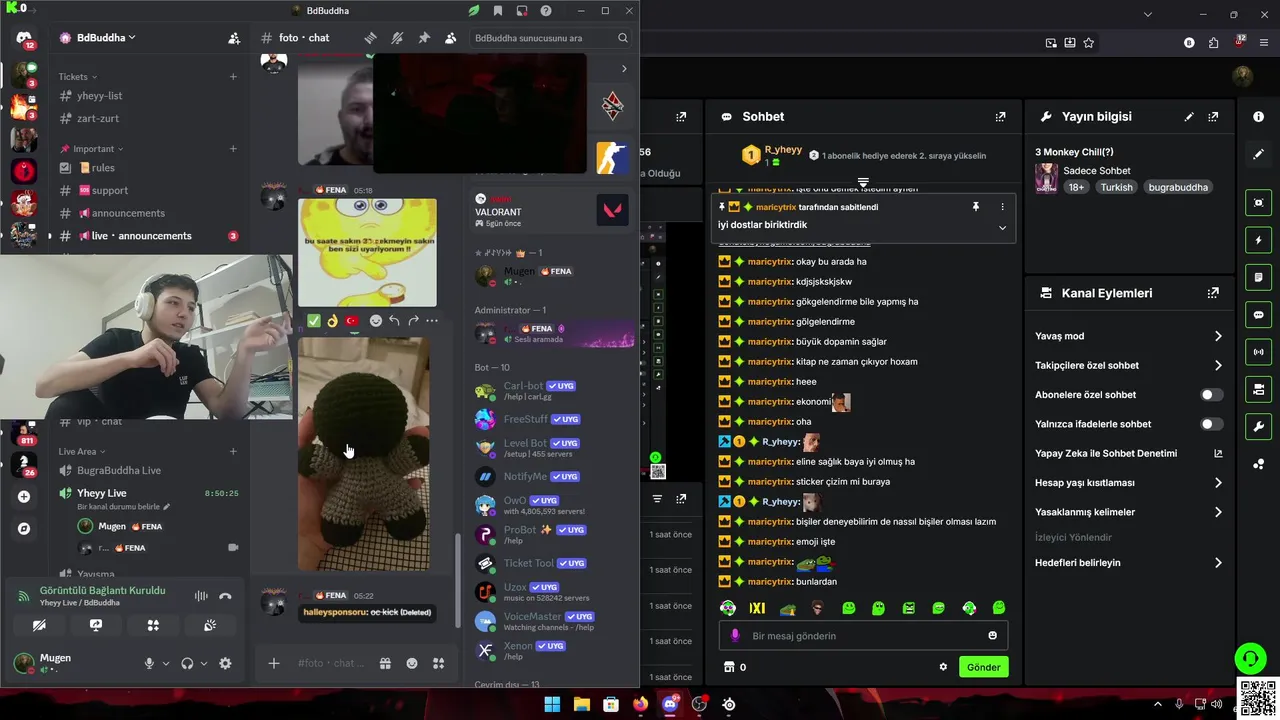Open Discover servers compass icon
The height and width of the screenshot is (720, 1280).
coord(24,528)
